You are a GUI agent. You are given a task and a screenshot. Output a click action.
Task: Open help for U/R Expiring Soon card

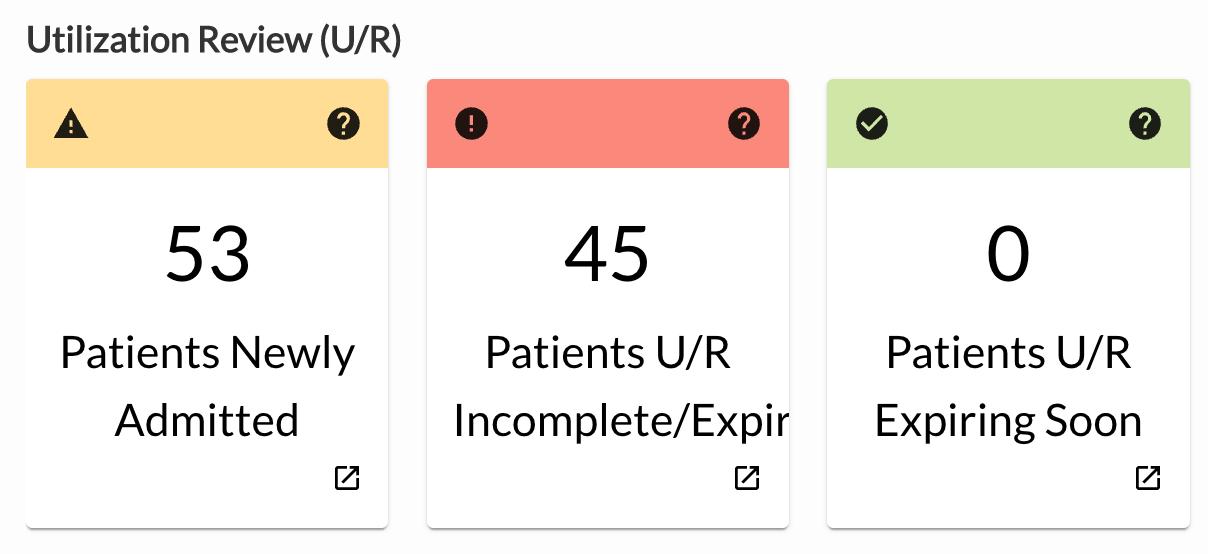tap(1145, 124)
